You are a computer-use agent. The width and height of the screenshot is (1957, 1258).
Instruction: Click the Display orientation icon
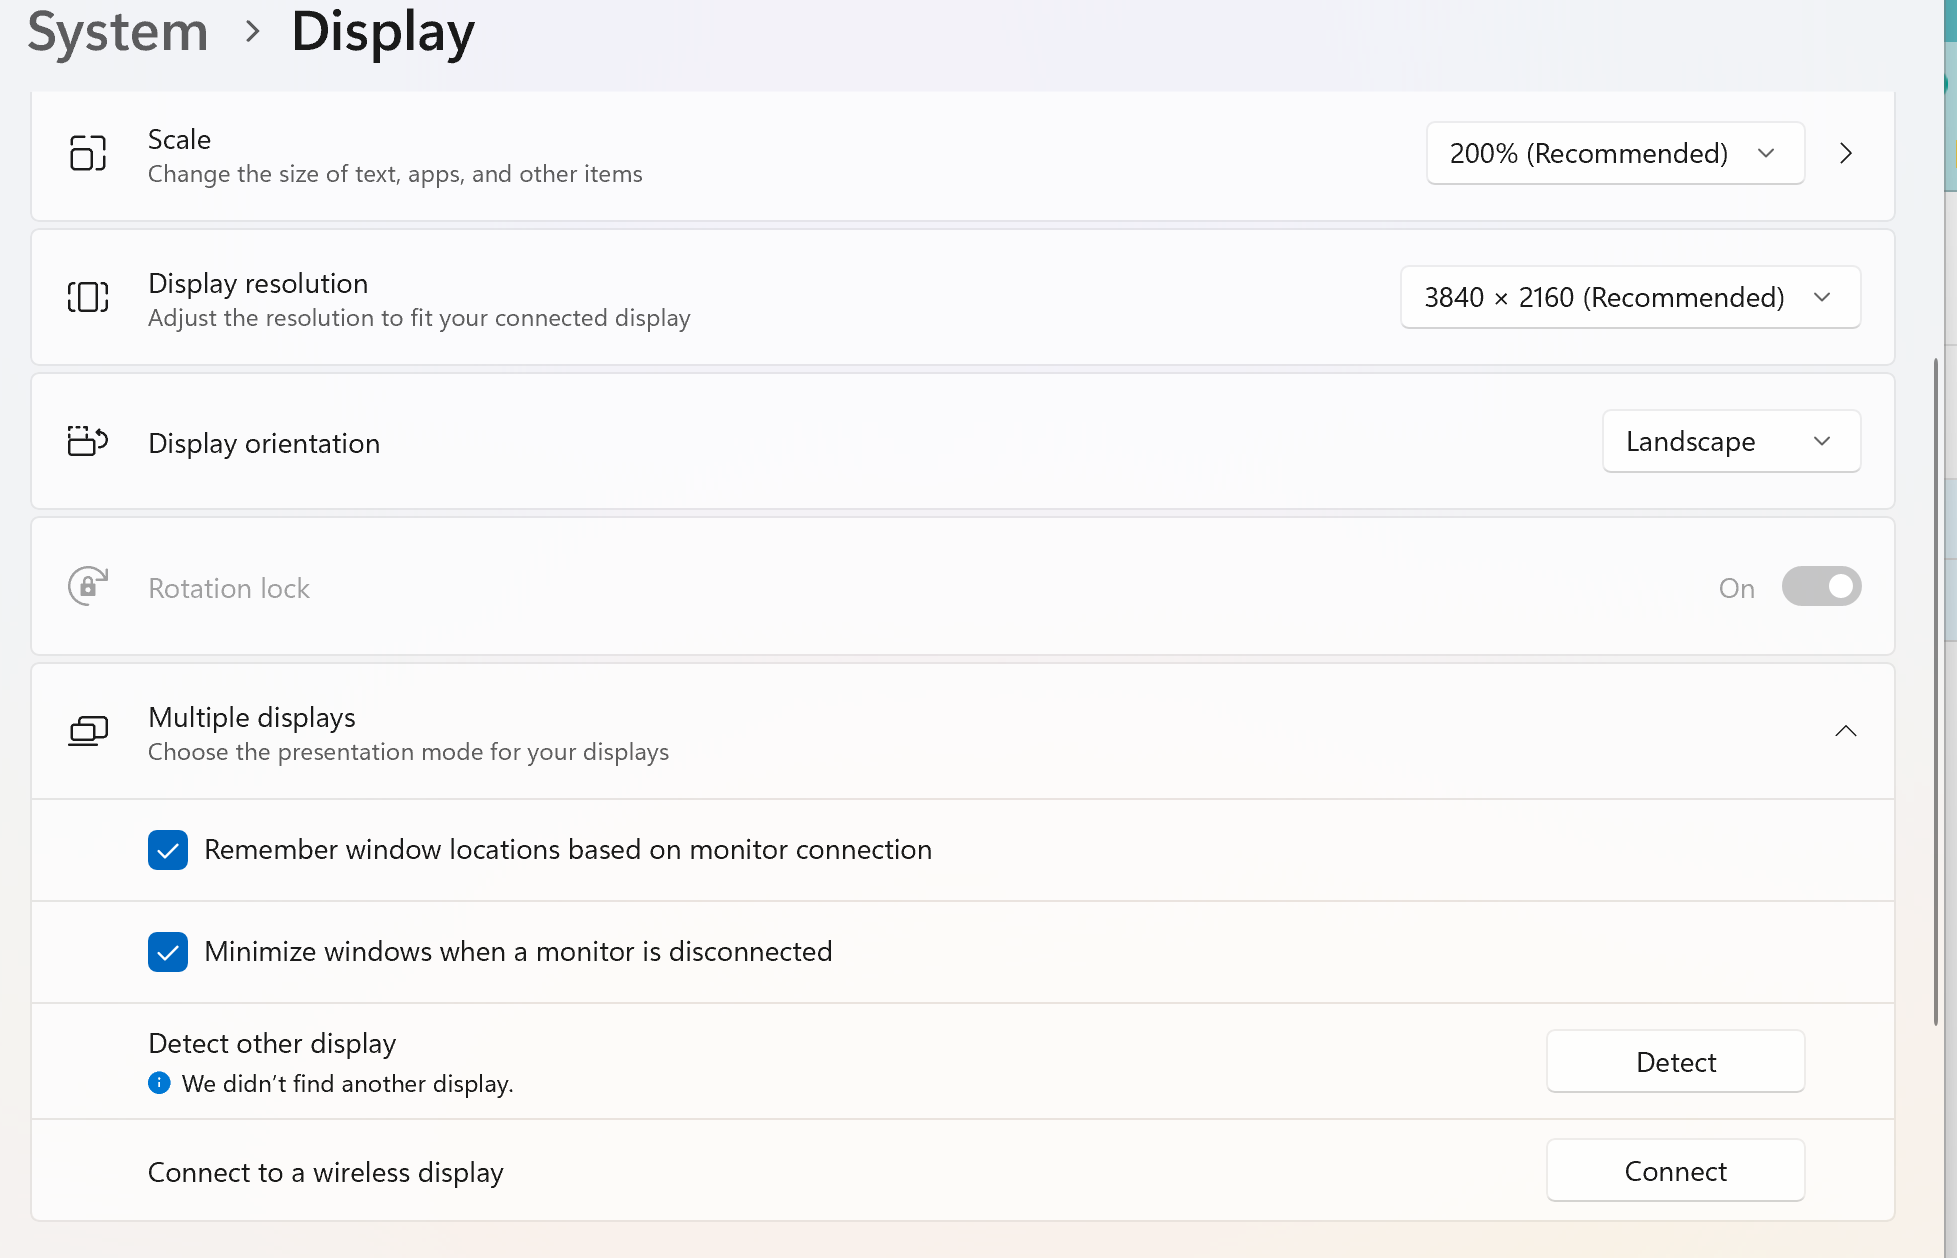pos(88,441)
